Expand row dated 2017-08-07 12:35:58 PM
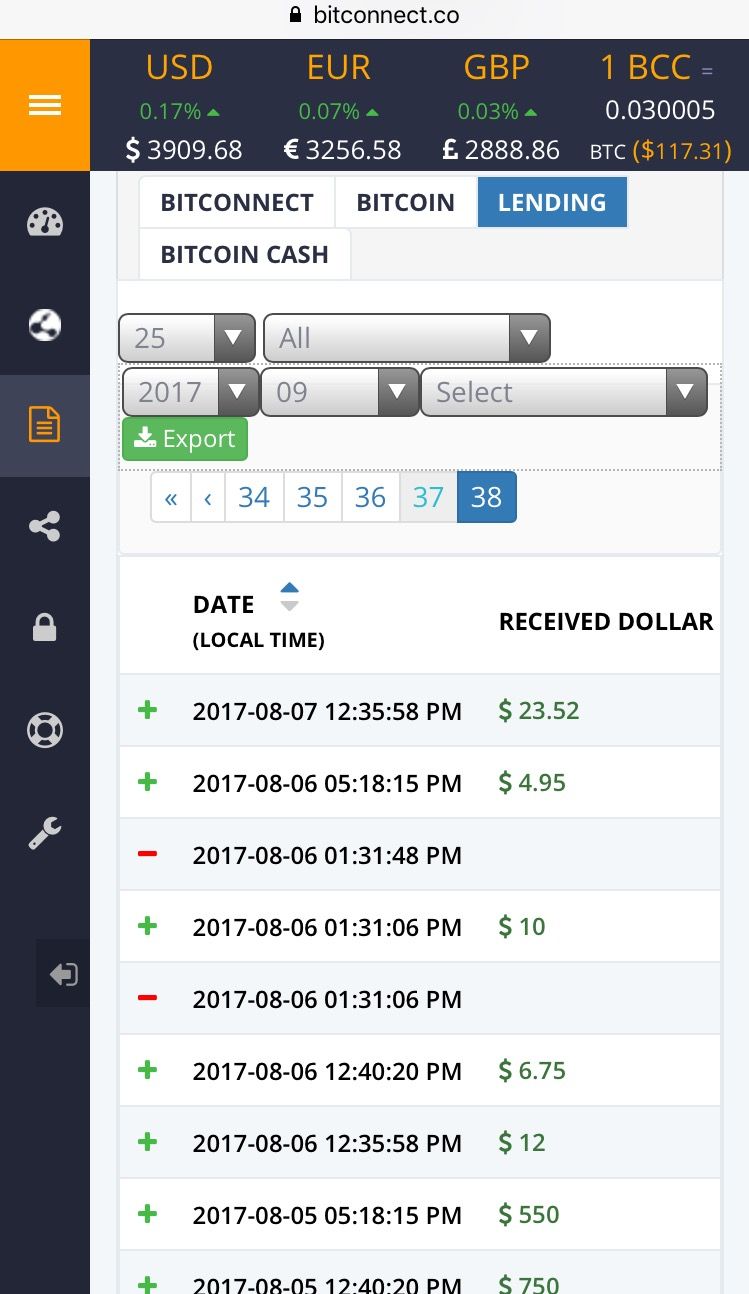Viewport: 749px width, 1294px height. coord(148,710)
